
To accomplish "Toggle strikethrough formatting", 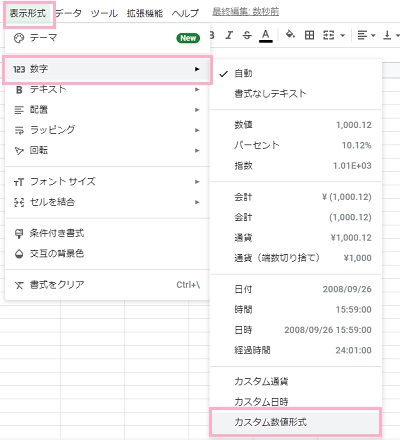I will point(247,35).
